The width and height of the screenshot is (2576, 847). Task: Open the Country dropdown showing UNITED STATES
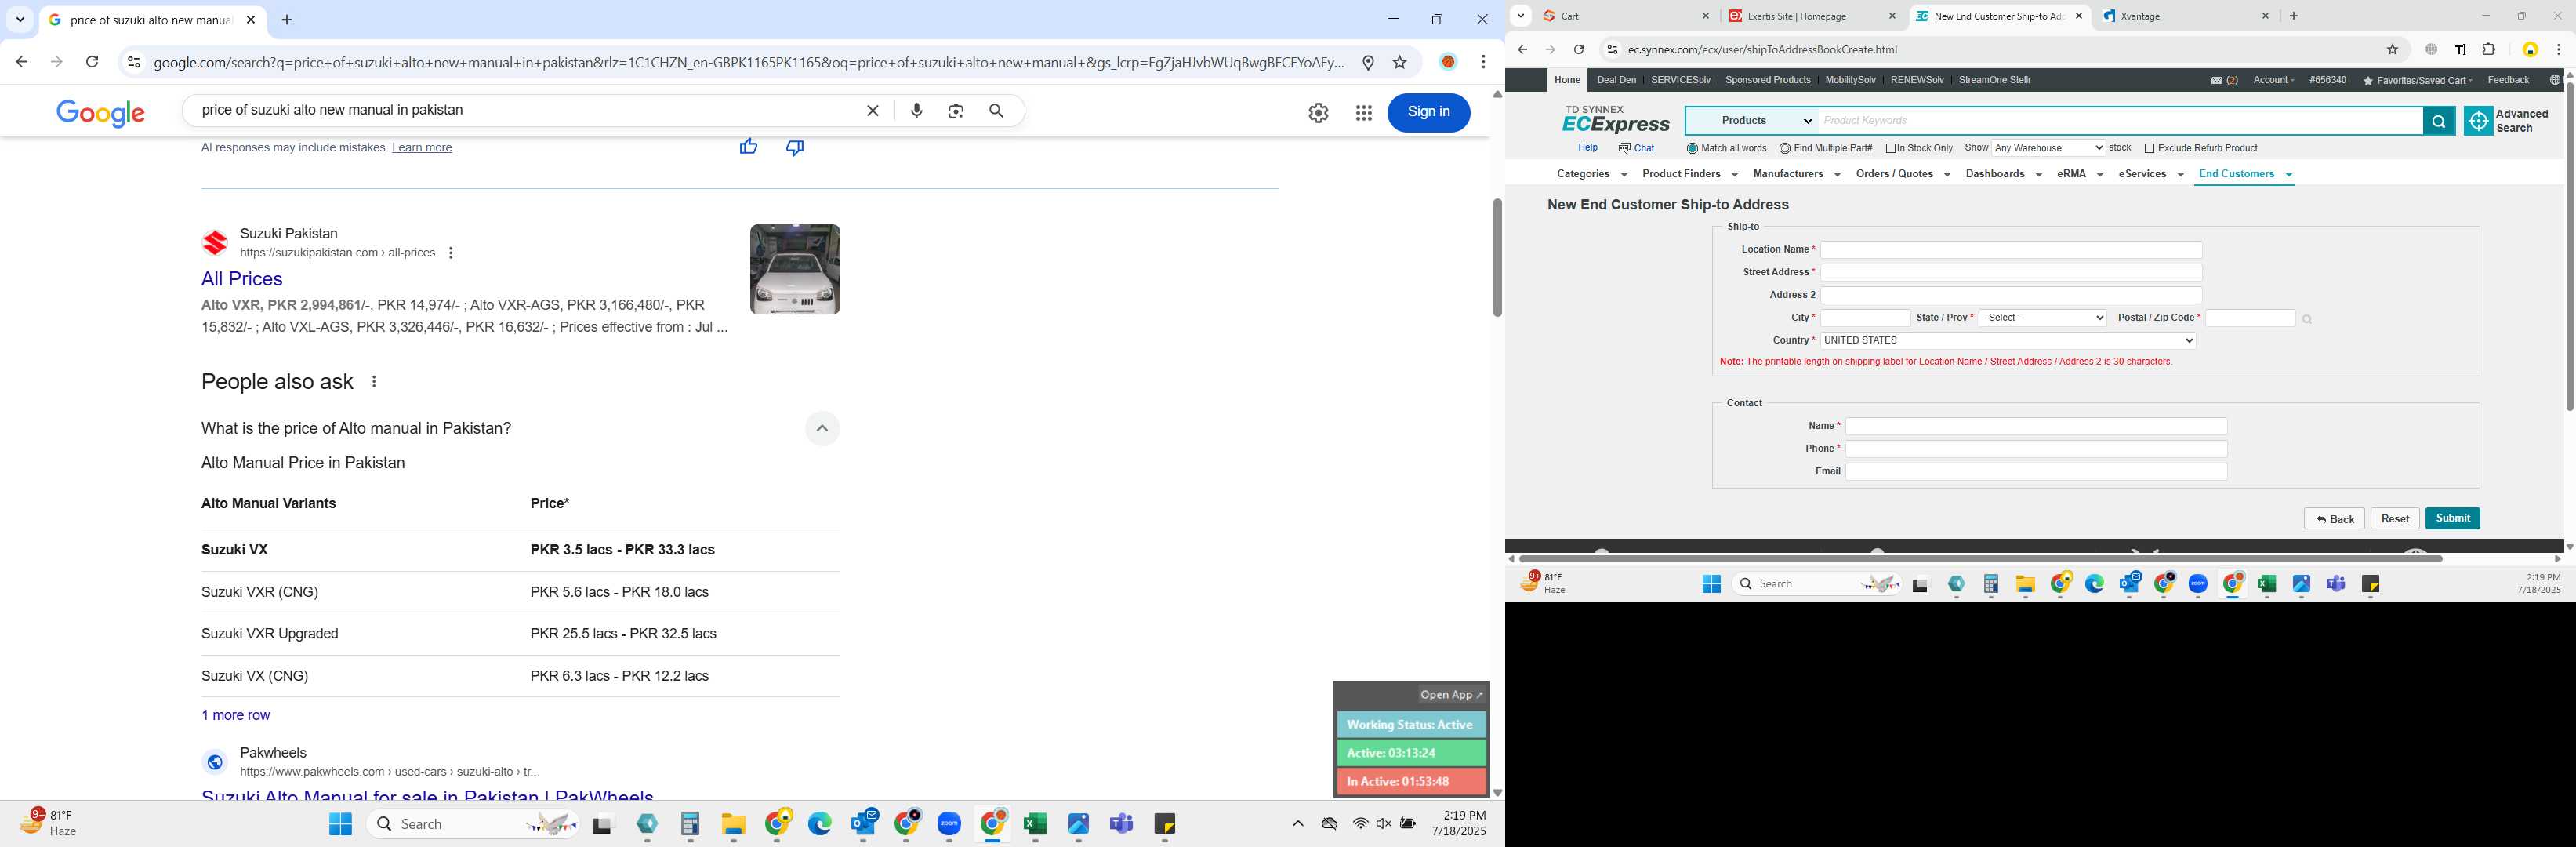coord(2007,341)
